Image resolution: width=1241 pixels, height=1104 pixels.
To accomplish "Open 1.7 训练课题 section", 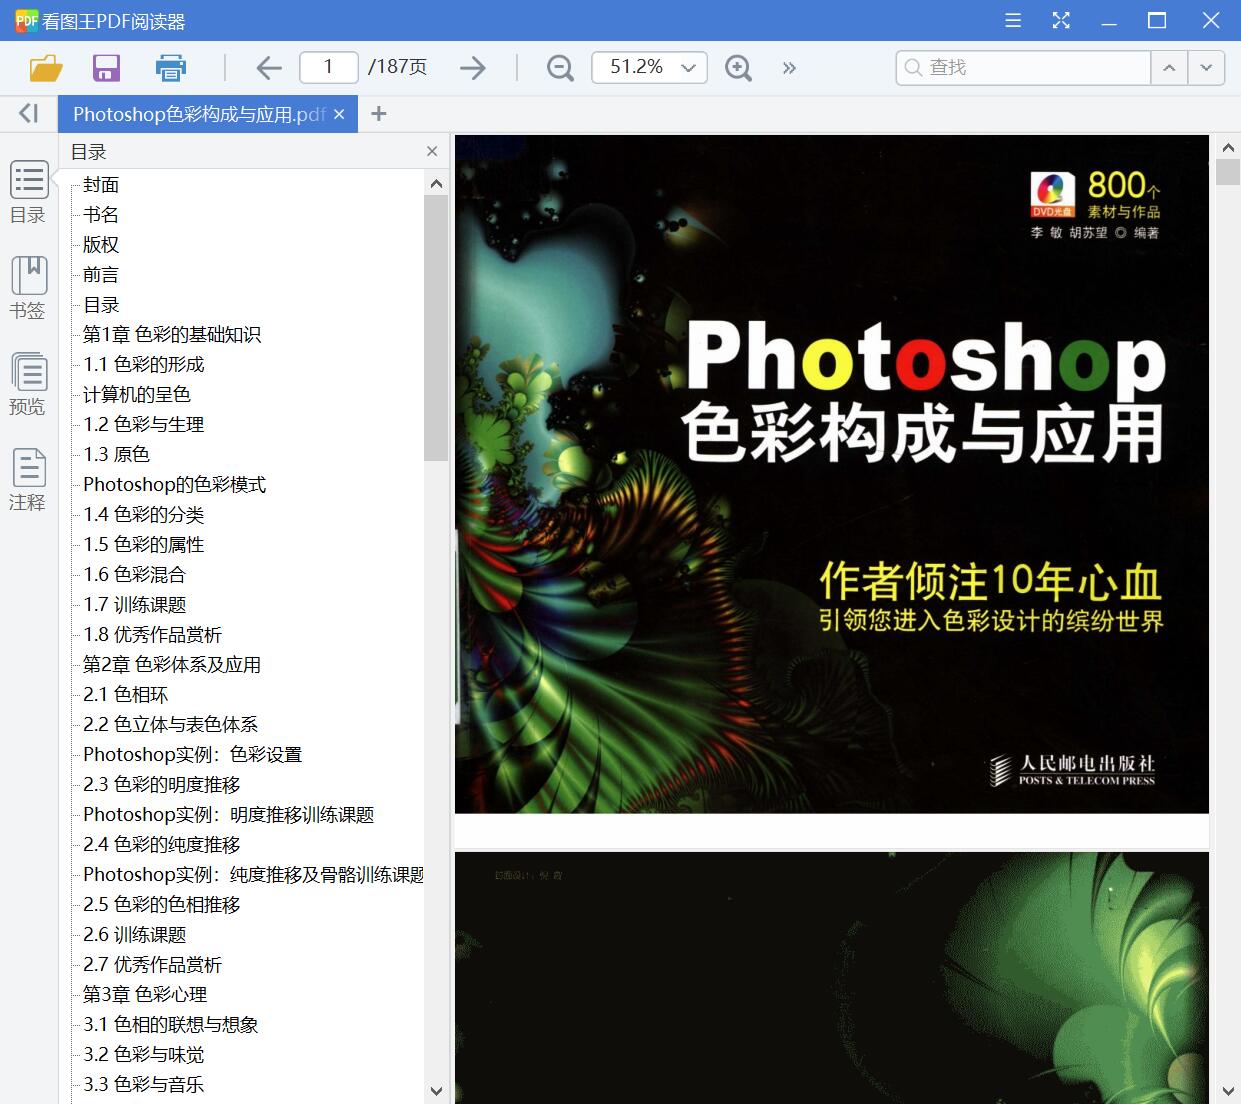I will coord(135,604).
